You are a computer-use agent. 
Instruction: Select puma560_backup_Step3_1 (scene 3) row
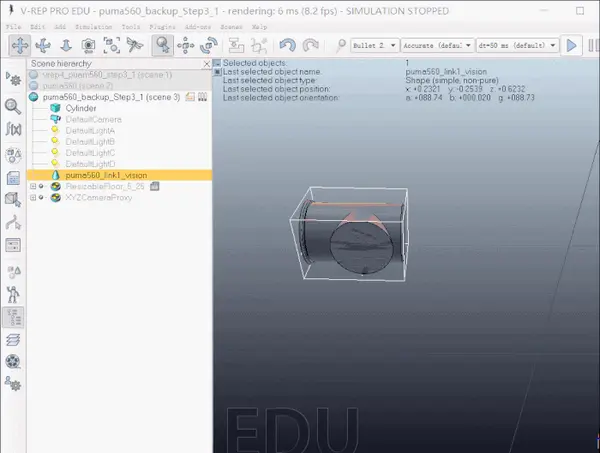119,97
